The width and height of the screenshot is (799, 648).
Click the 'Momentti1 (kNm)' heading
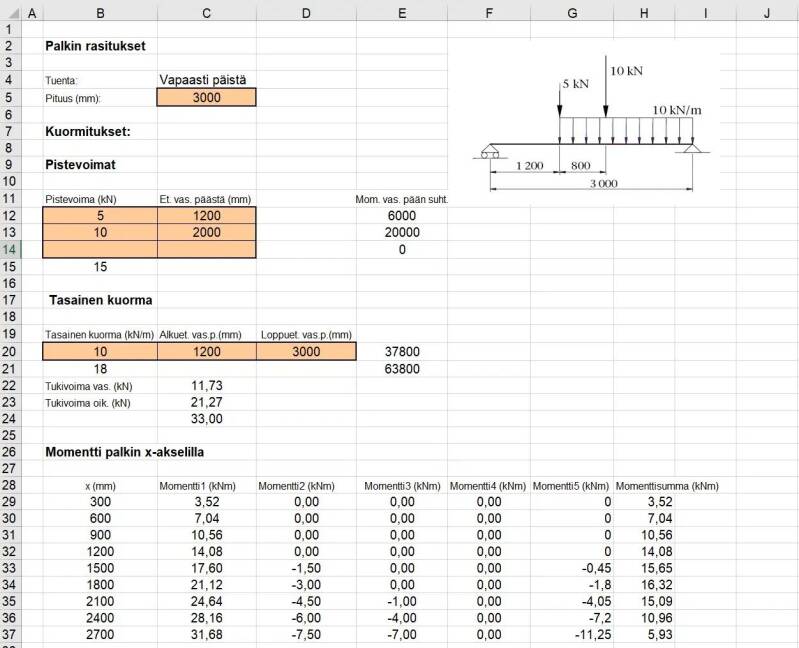click(197, 487)
